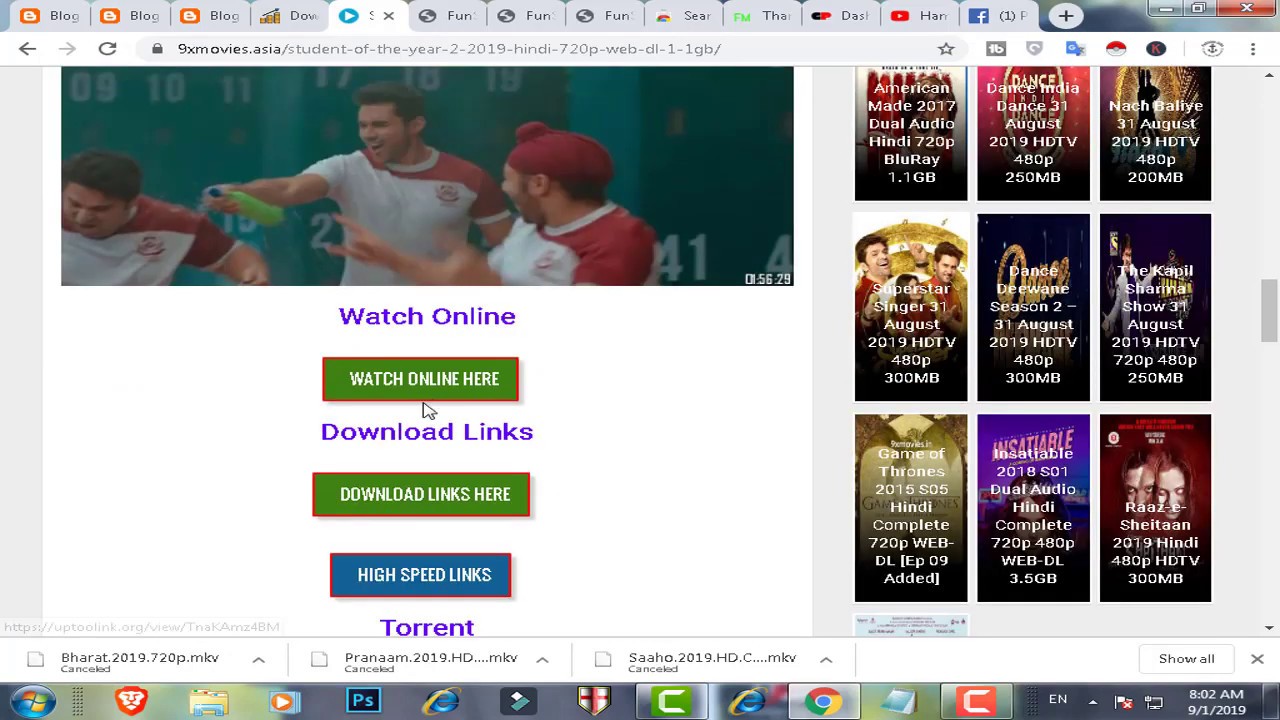This screenshot has width=1280, height=720.
Task: Click Show all downloads button
Action: tap(1186, 659)
